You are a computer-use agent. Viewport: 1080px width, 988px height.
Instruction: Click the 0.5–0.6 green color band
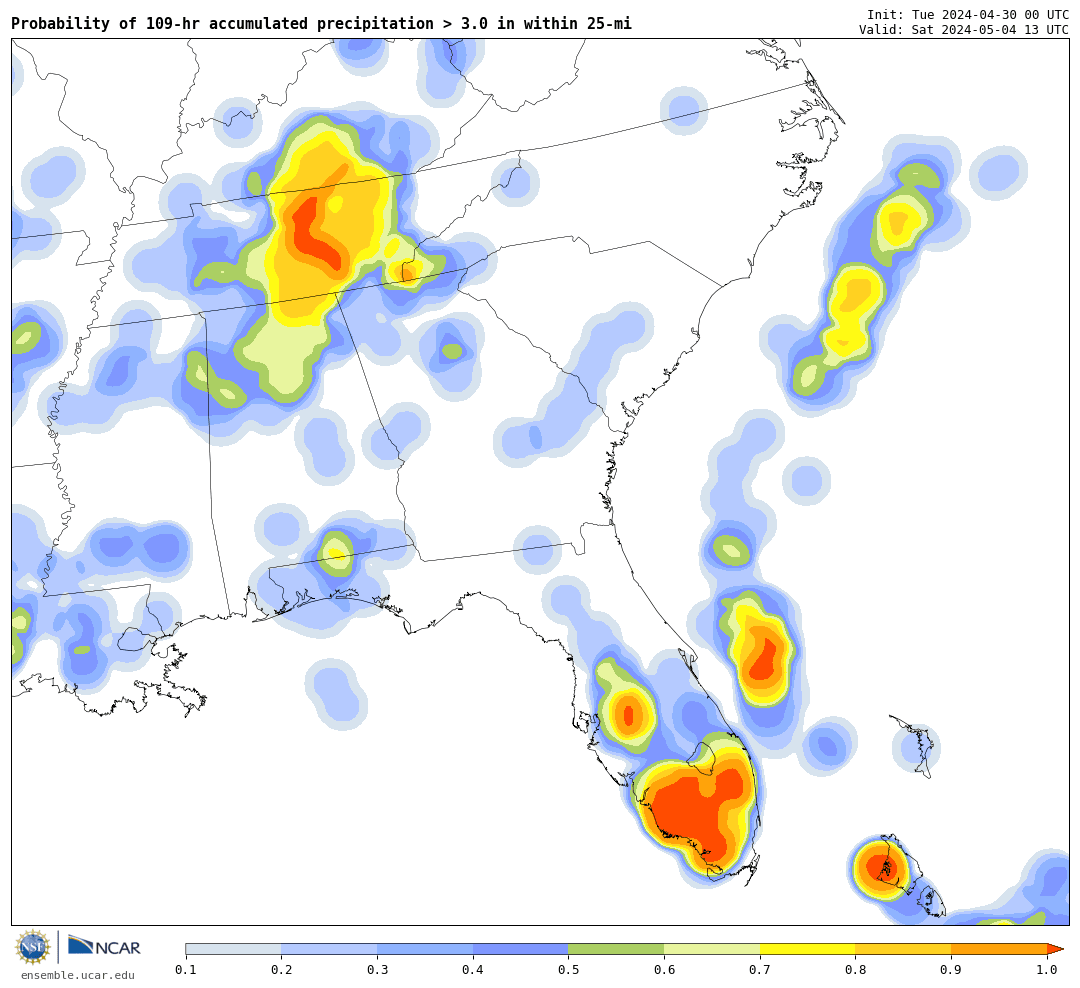click(616, 949)
